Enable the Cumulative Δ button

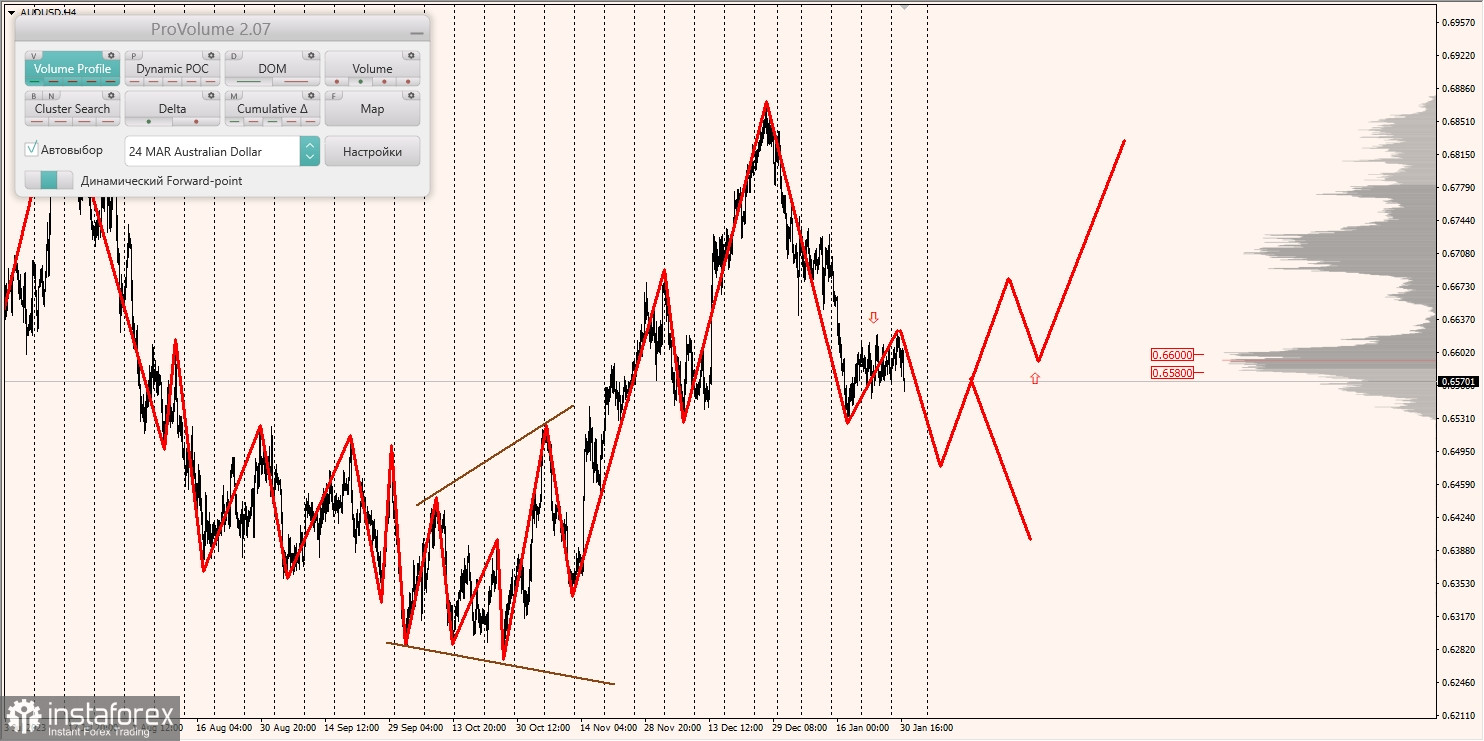(x=272, y=108)
